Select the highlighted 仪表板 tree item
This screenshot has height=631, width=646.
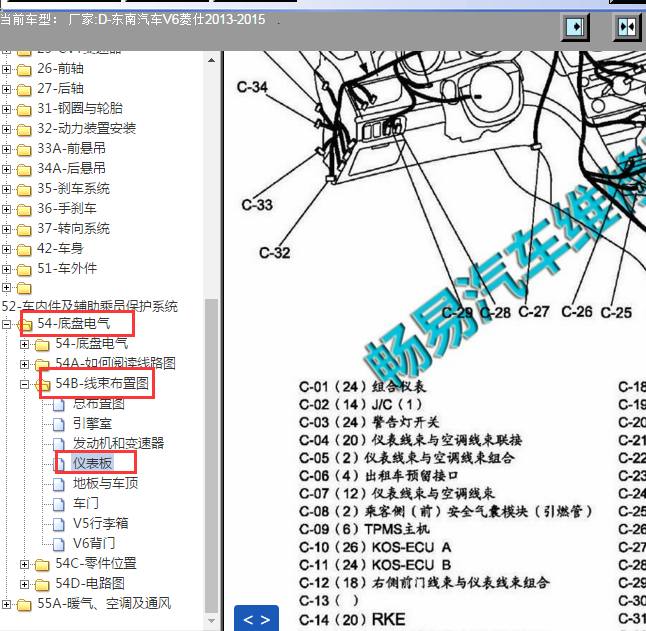click(x=92, y=463)
